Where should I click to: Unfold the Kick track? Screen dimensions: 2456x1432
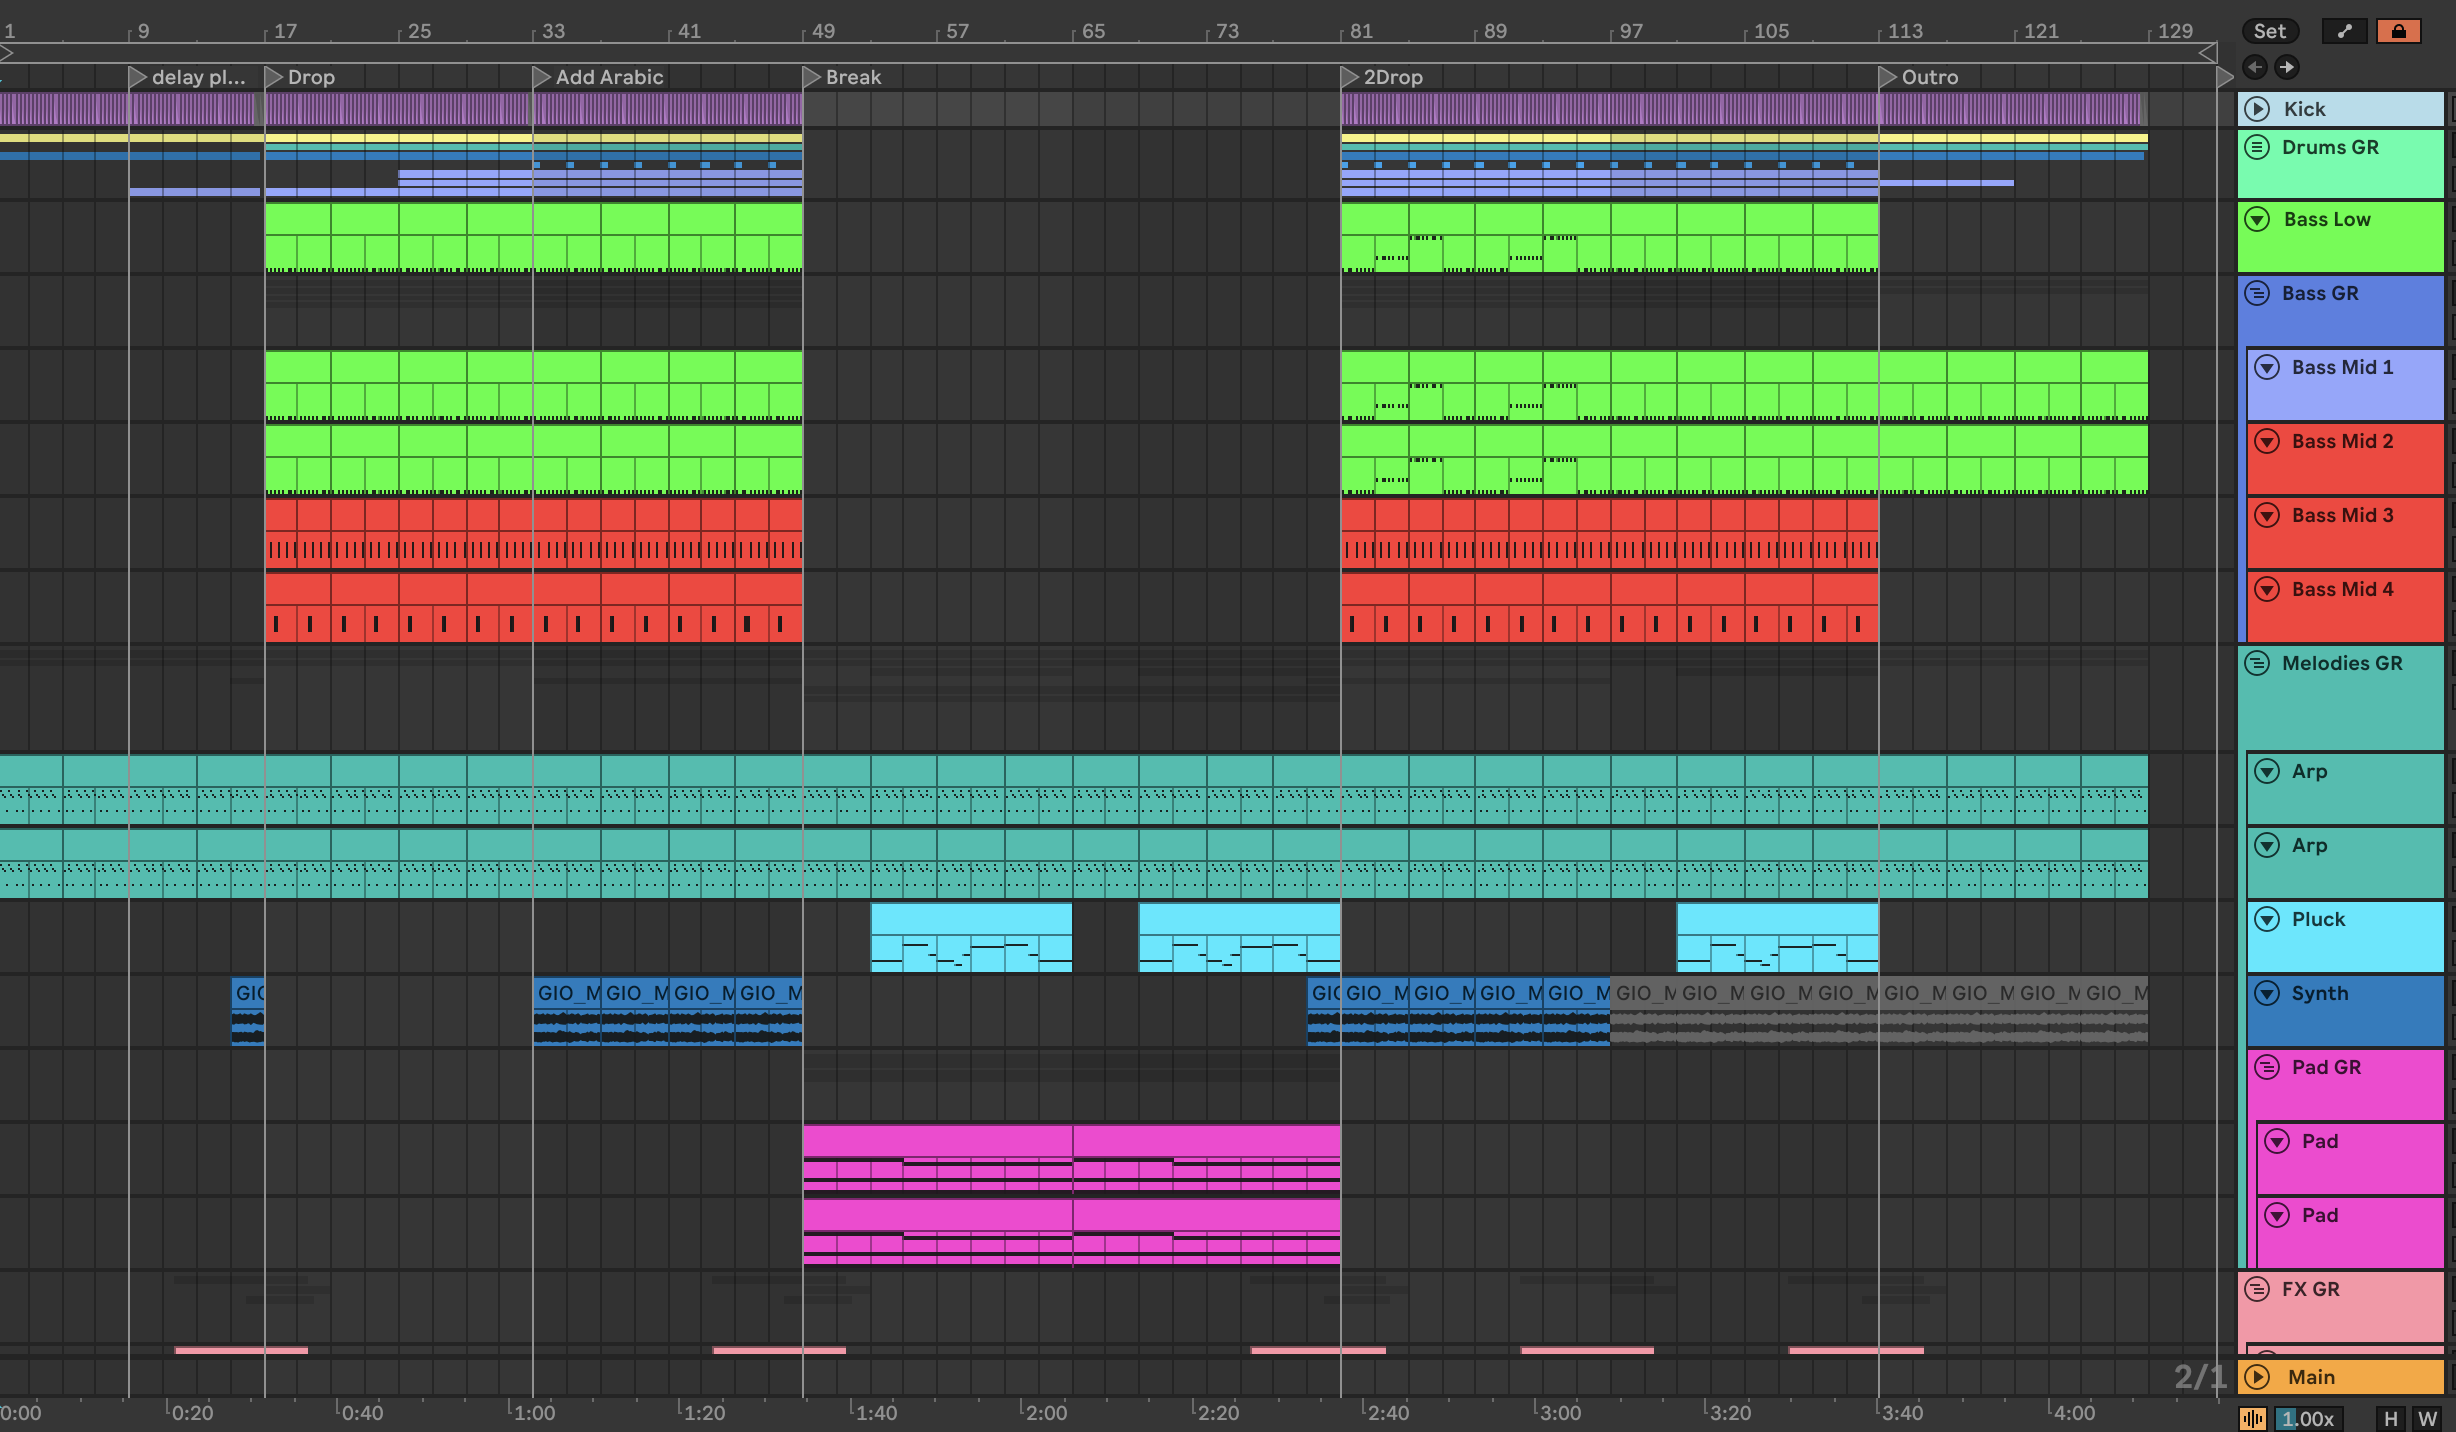pyautogui.click(x=2257, y=109)
